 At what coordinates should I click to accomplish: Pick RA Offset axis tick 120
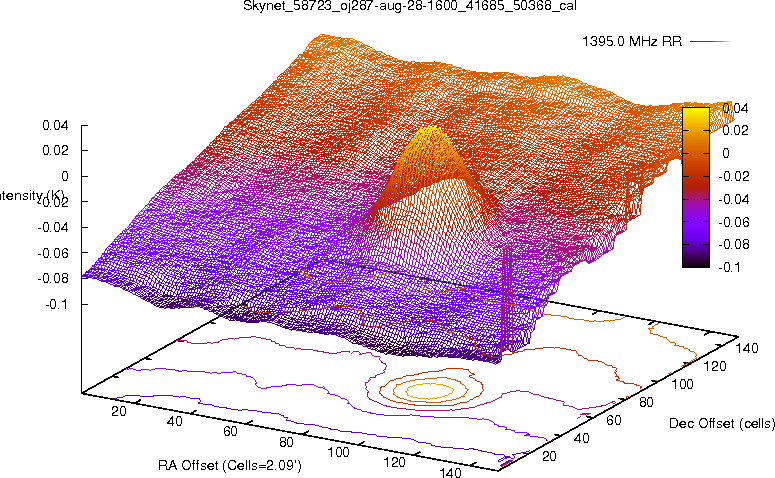tap(394, 462)
